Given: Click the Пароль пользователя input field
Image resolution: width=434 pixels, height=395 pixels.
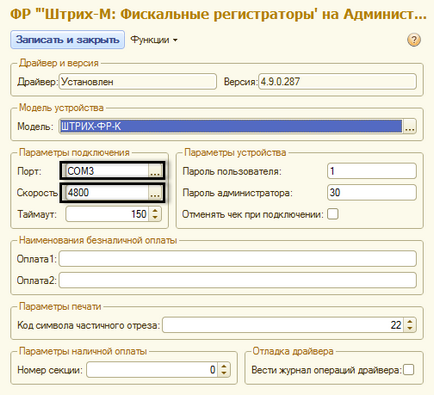Looking at the screenshot, I should click(x=372, y=171).
